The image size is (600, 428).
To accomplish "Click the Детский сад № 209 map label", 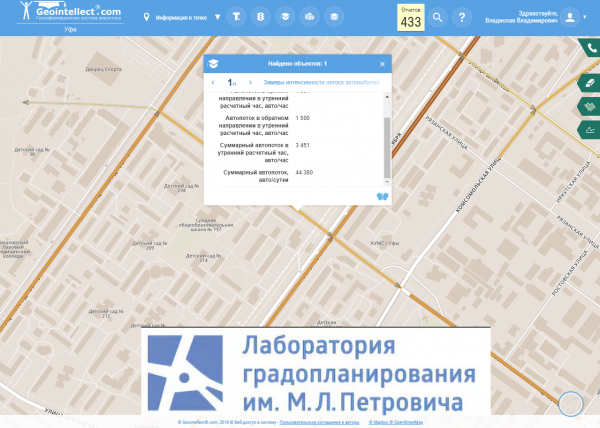I will [150, 246].
